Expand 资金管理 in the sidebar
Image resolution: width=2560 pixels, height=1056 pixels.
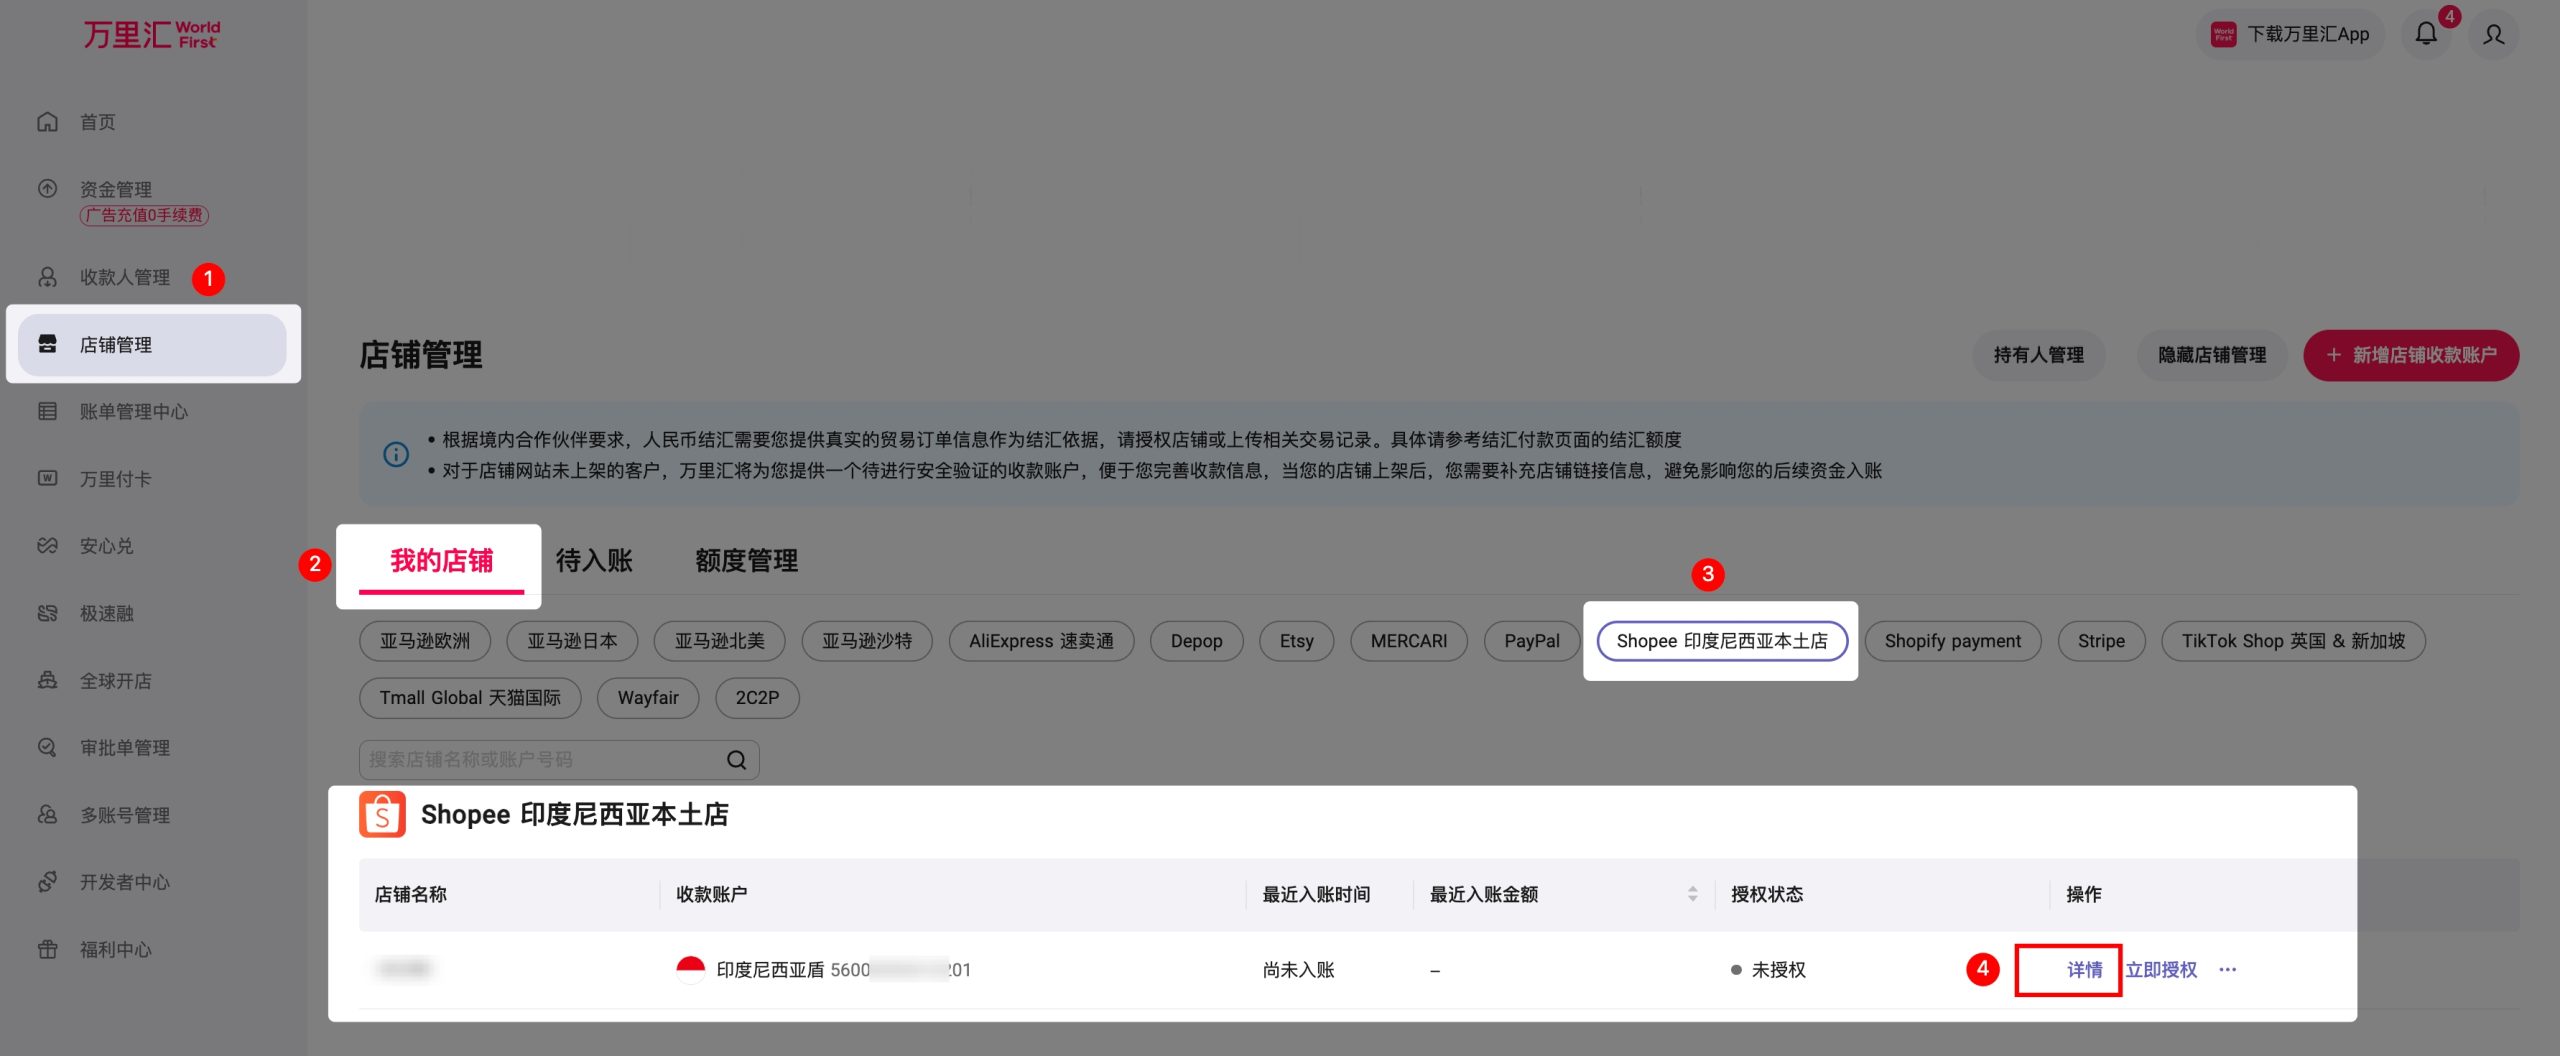116,189
